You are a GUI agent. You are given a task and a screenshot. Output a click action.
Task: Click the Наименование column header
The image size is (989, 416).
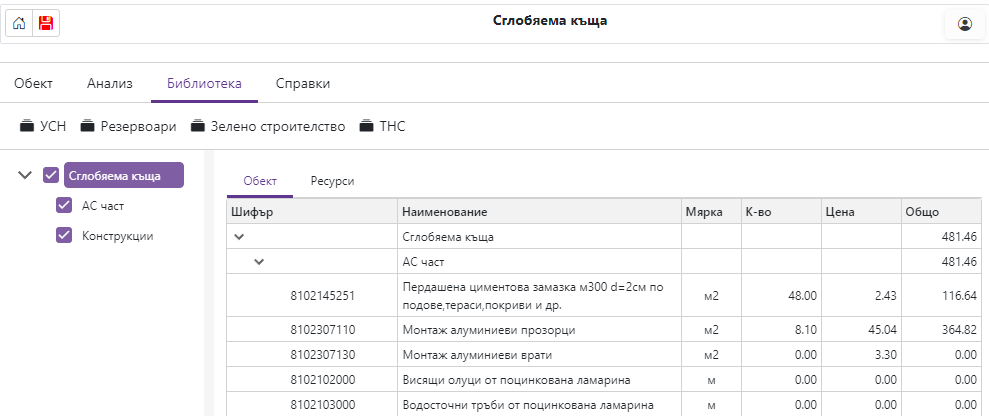[444, 212]
